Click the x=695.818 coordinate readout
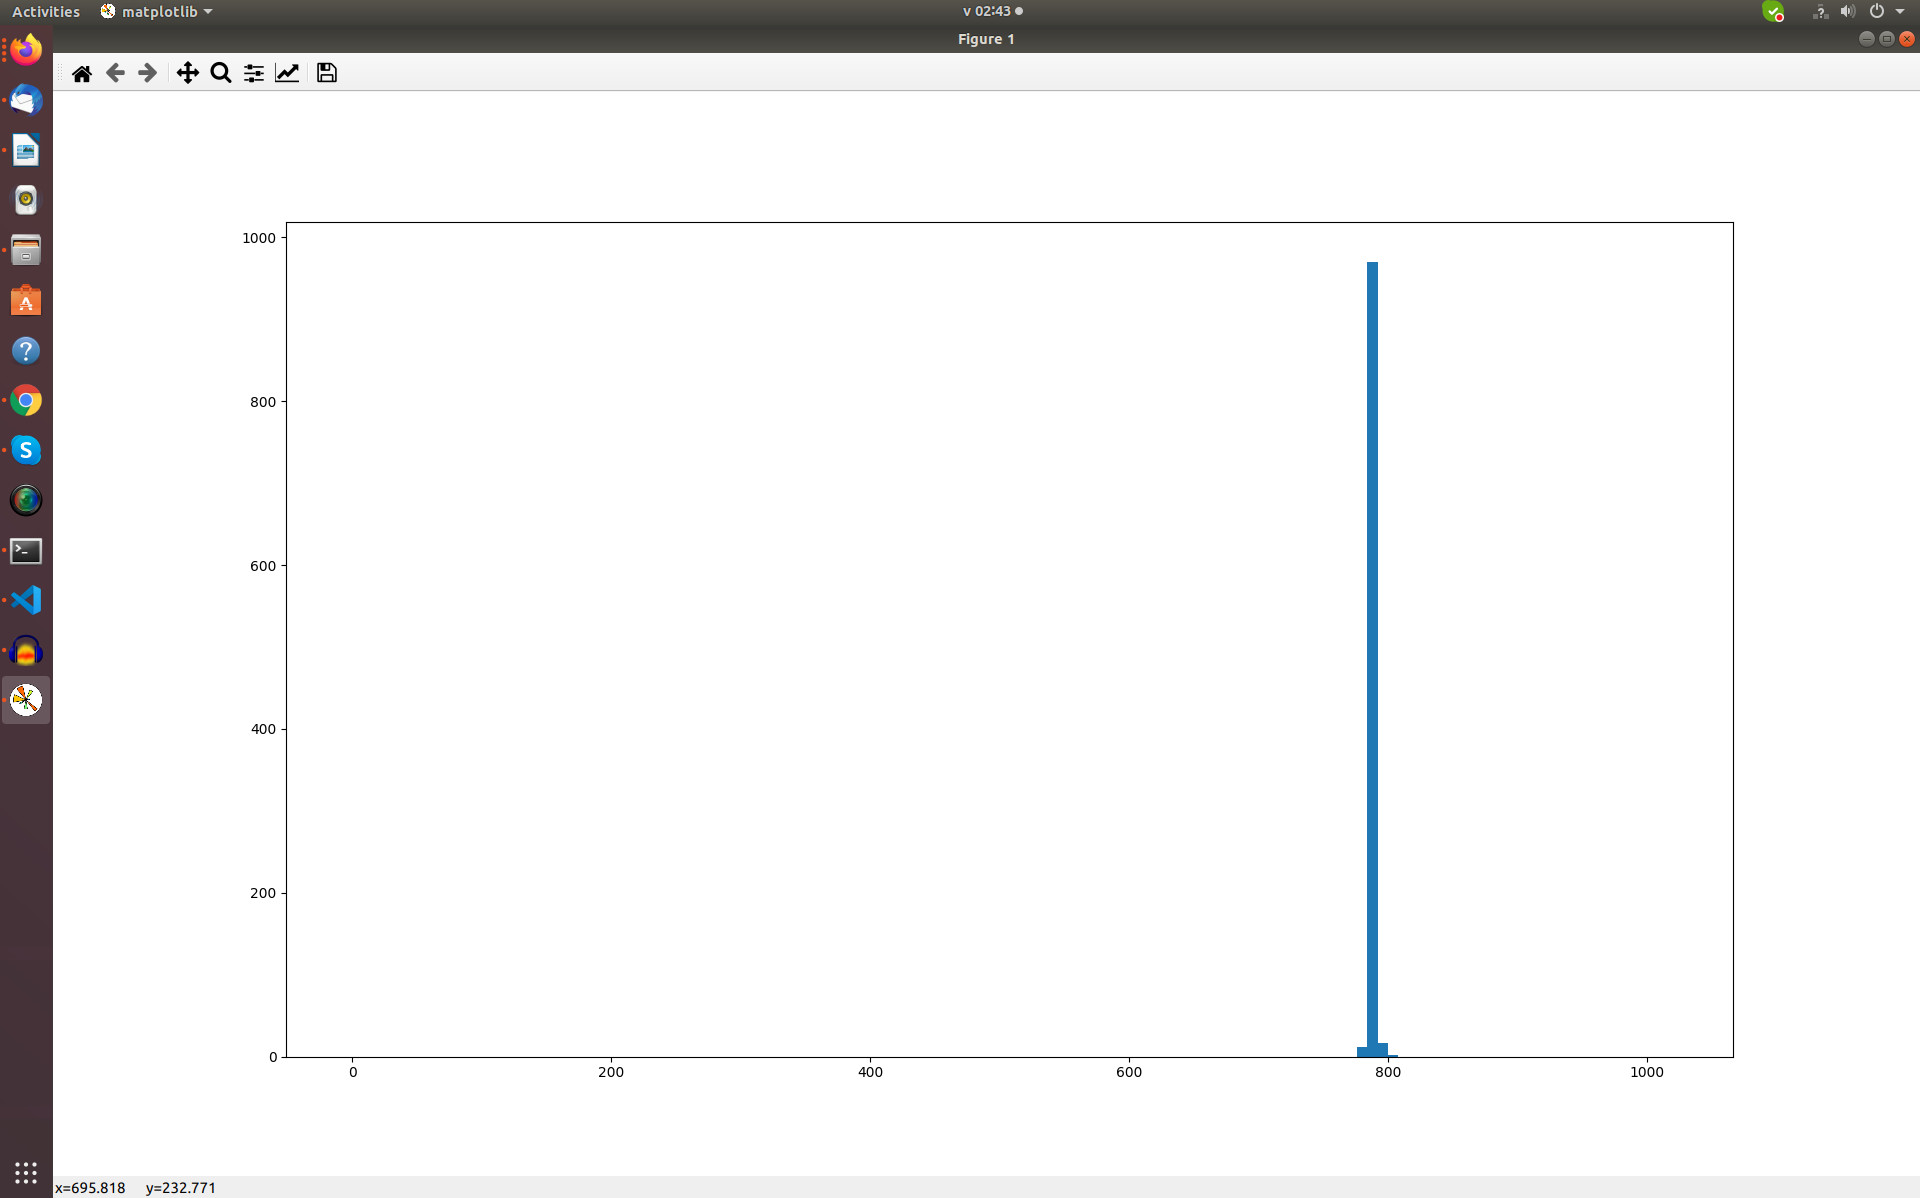Screen dimensions: 1920x1198 [x=90, y=1188]
